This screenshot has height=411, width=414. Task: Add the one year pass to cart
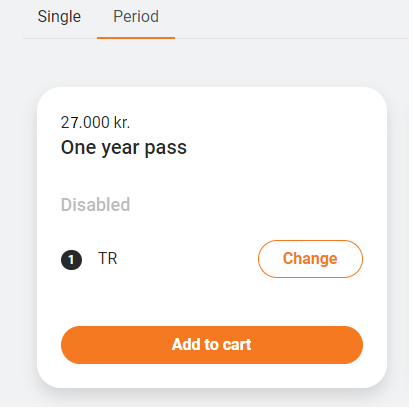pyautogui.click(x=212, y=345)
